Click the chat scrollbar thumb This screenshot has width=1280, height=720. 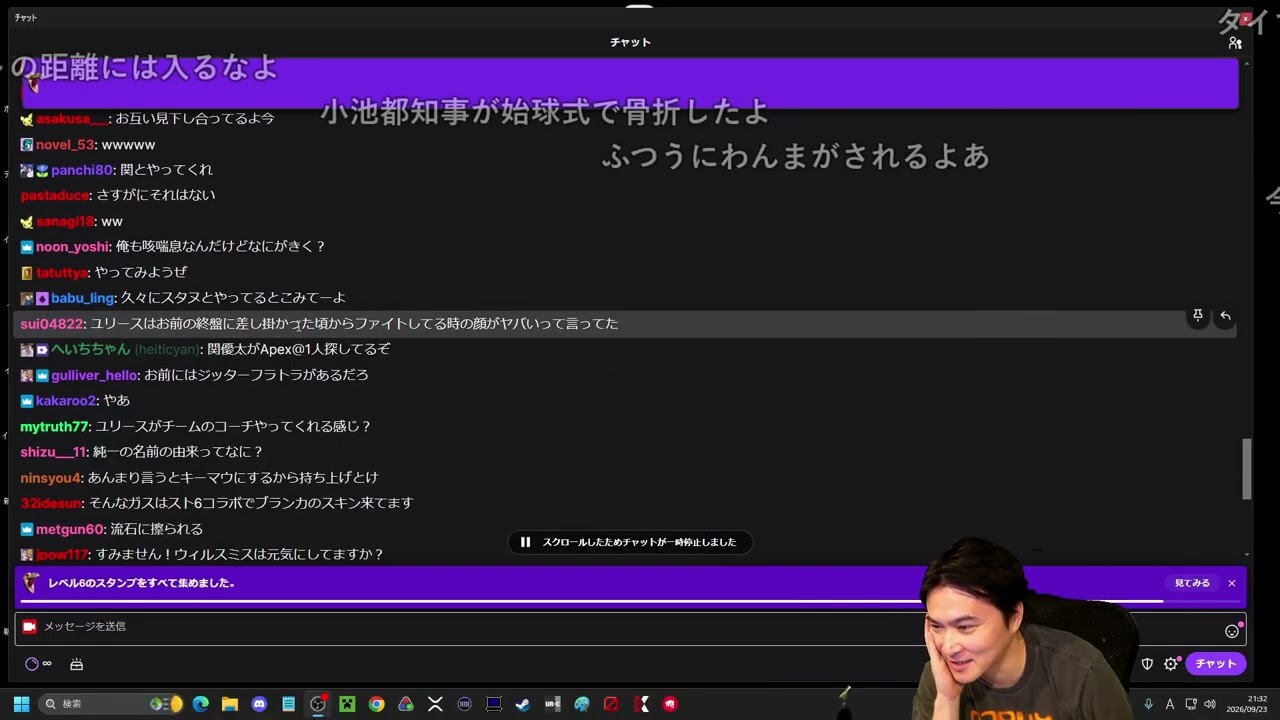pos(1246,469)
